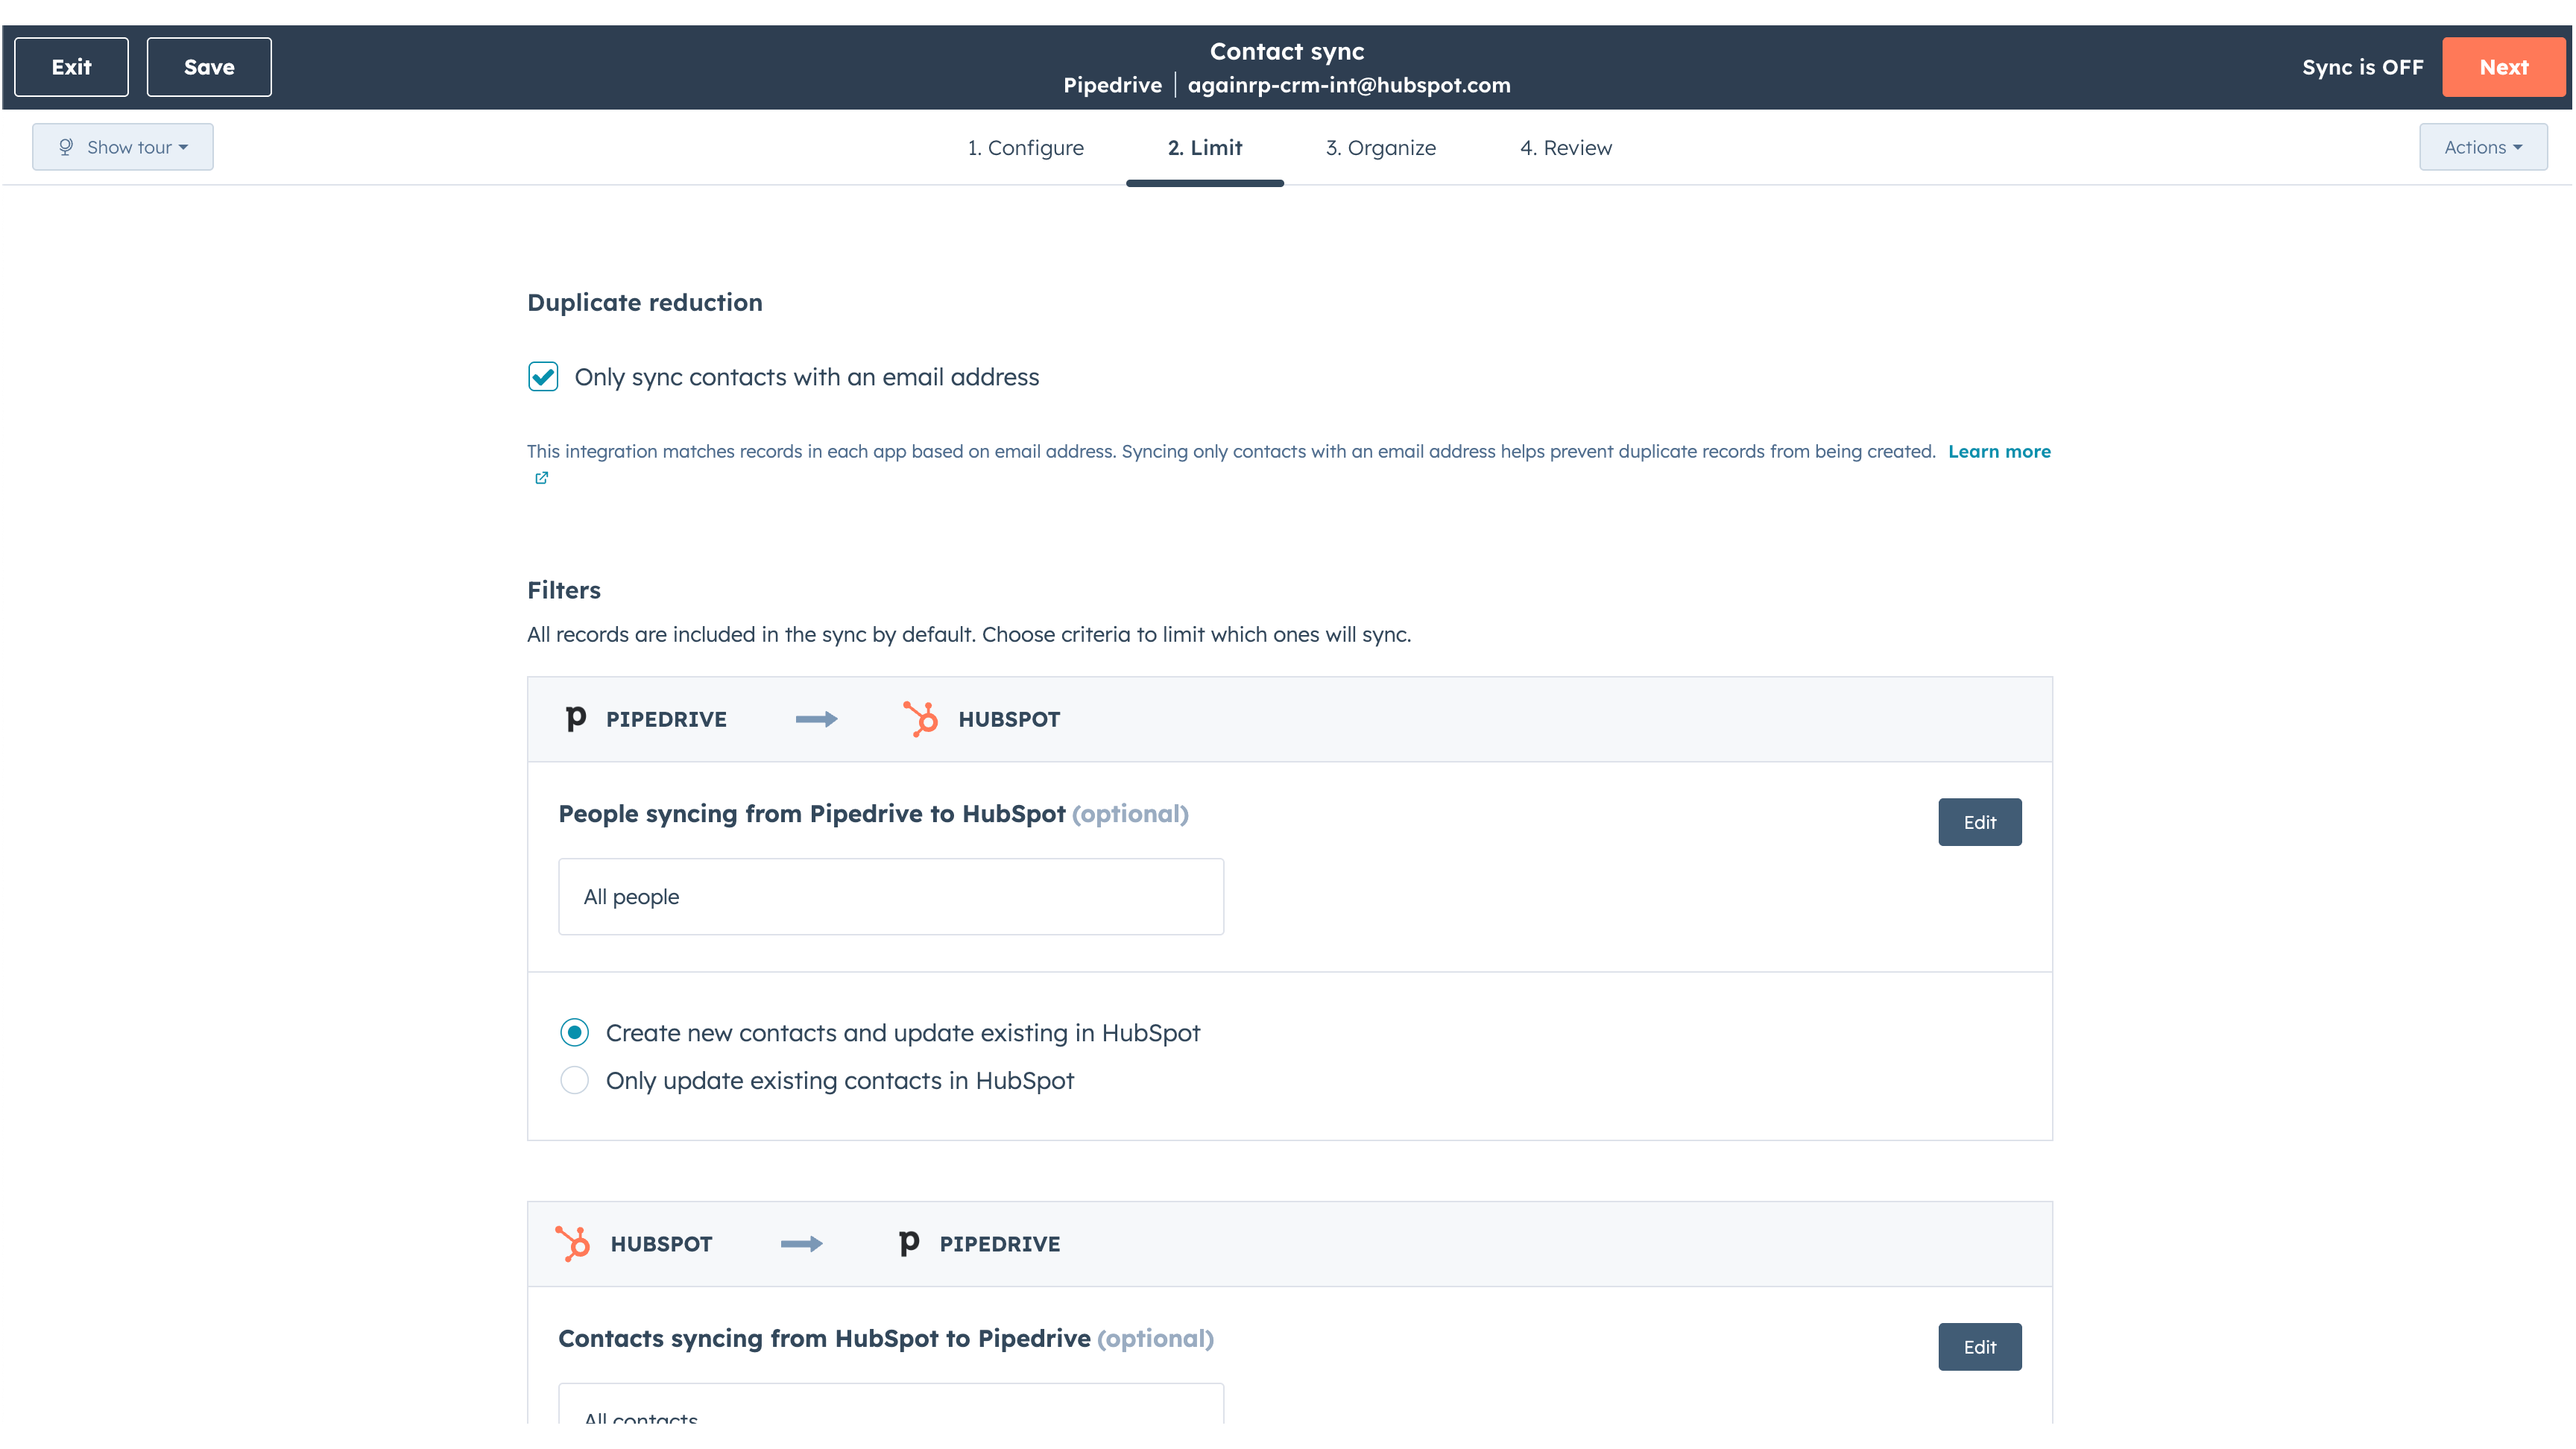Click the Learn more link
Image resolution: width=2576 pixels, height=1449 pixels.
coord(1998,451)
